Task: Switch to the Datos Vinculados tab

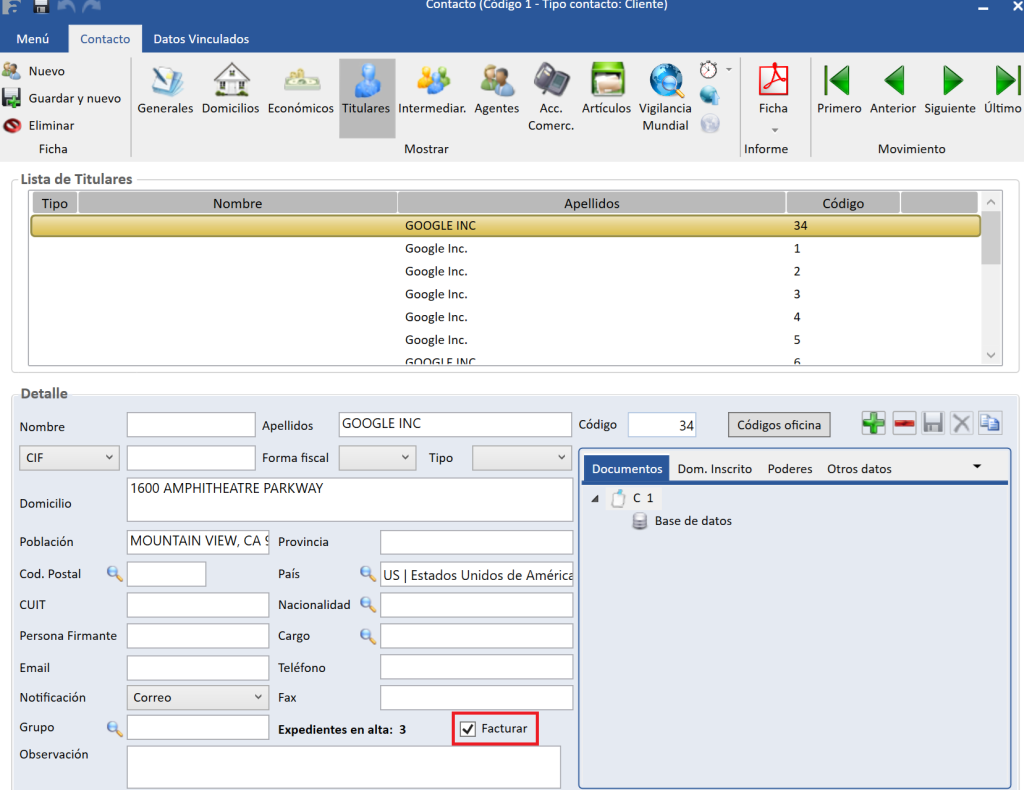Action: [201, 39]
